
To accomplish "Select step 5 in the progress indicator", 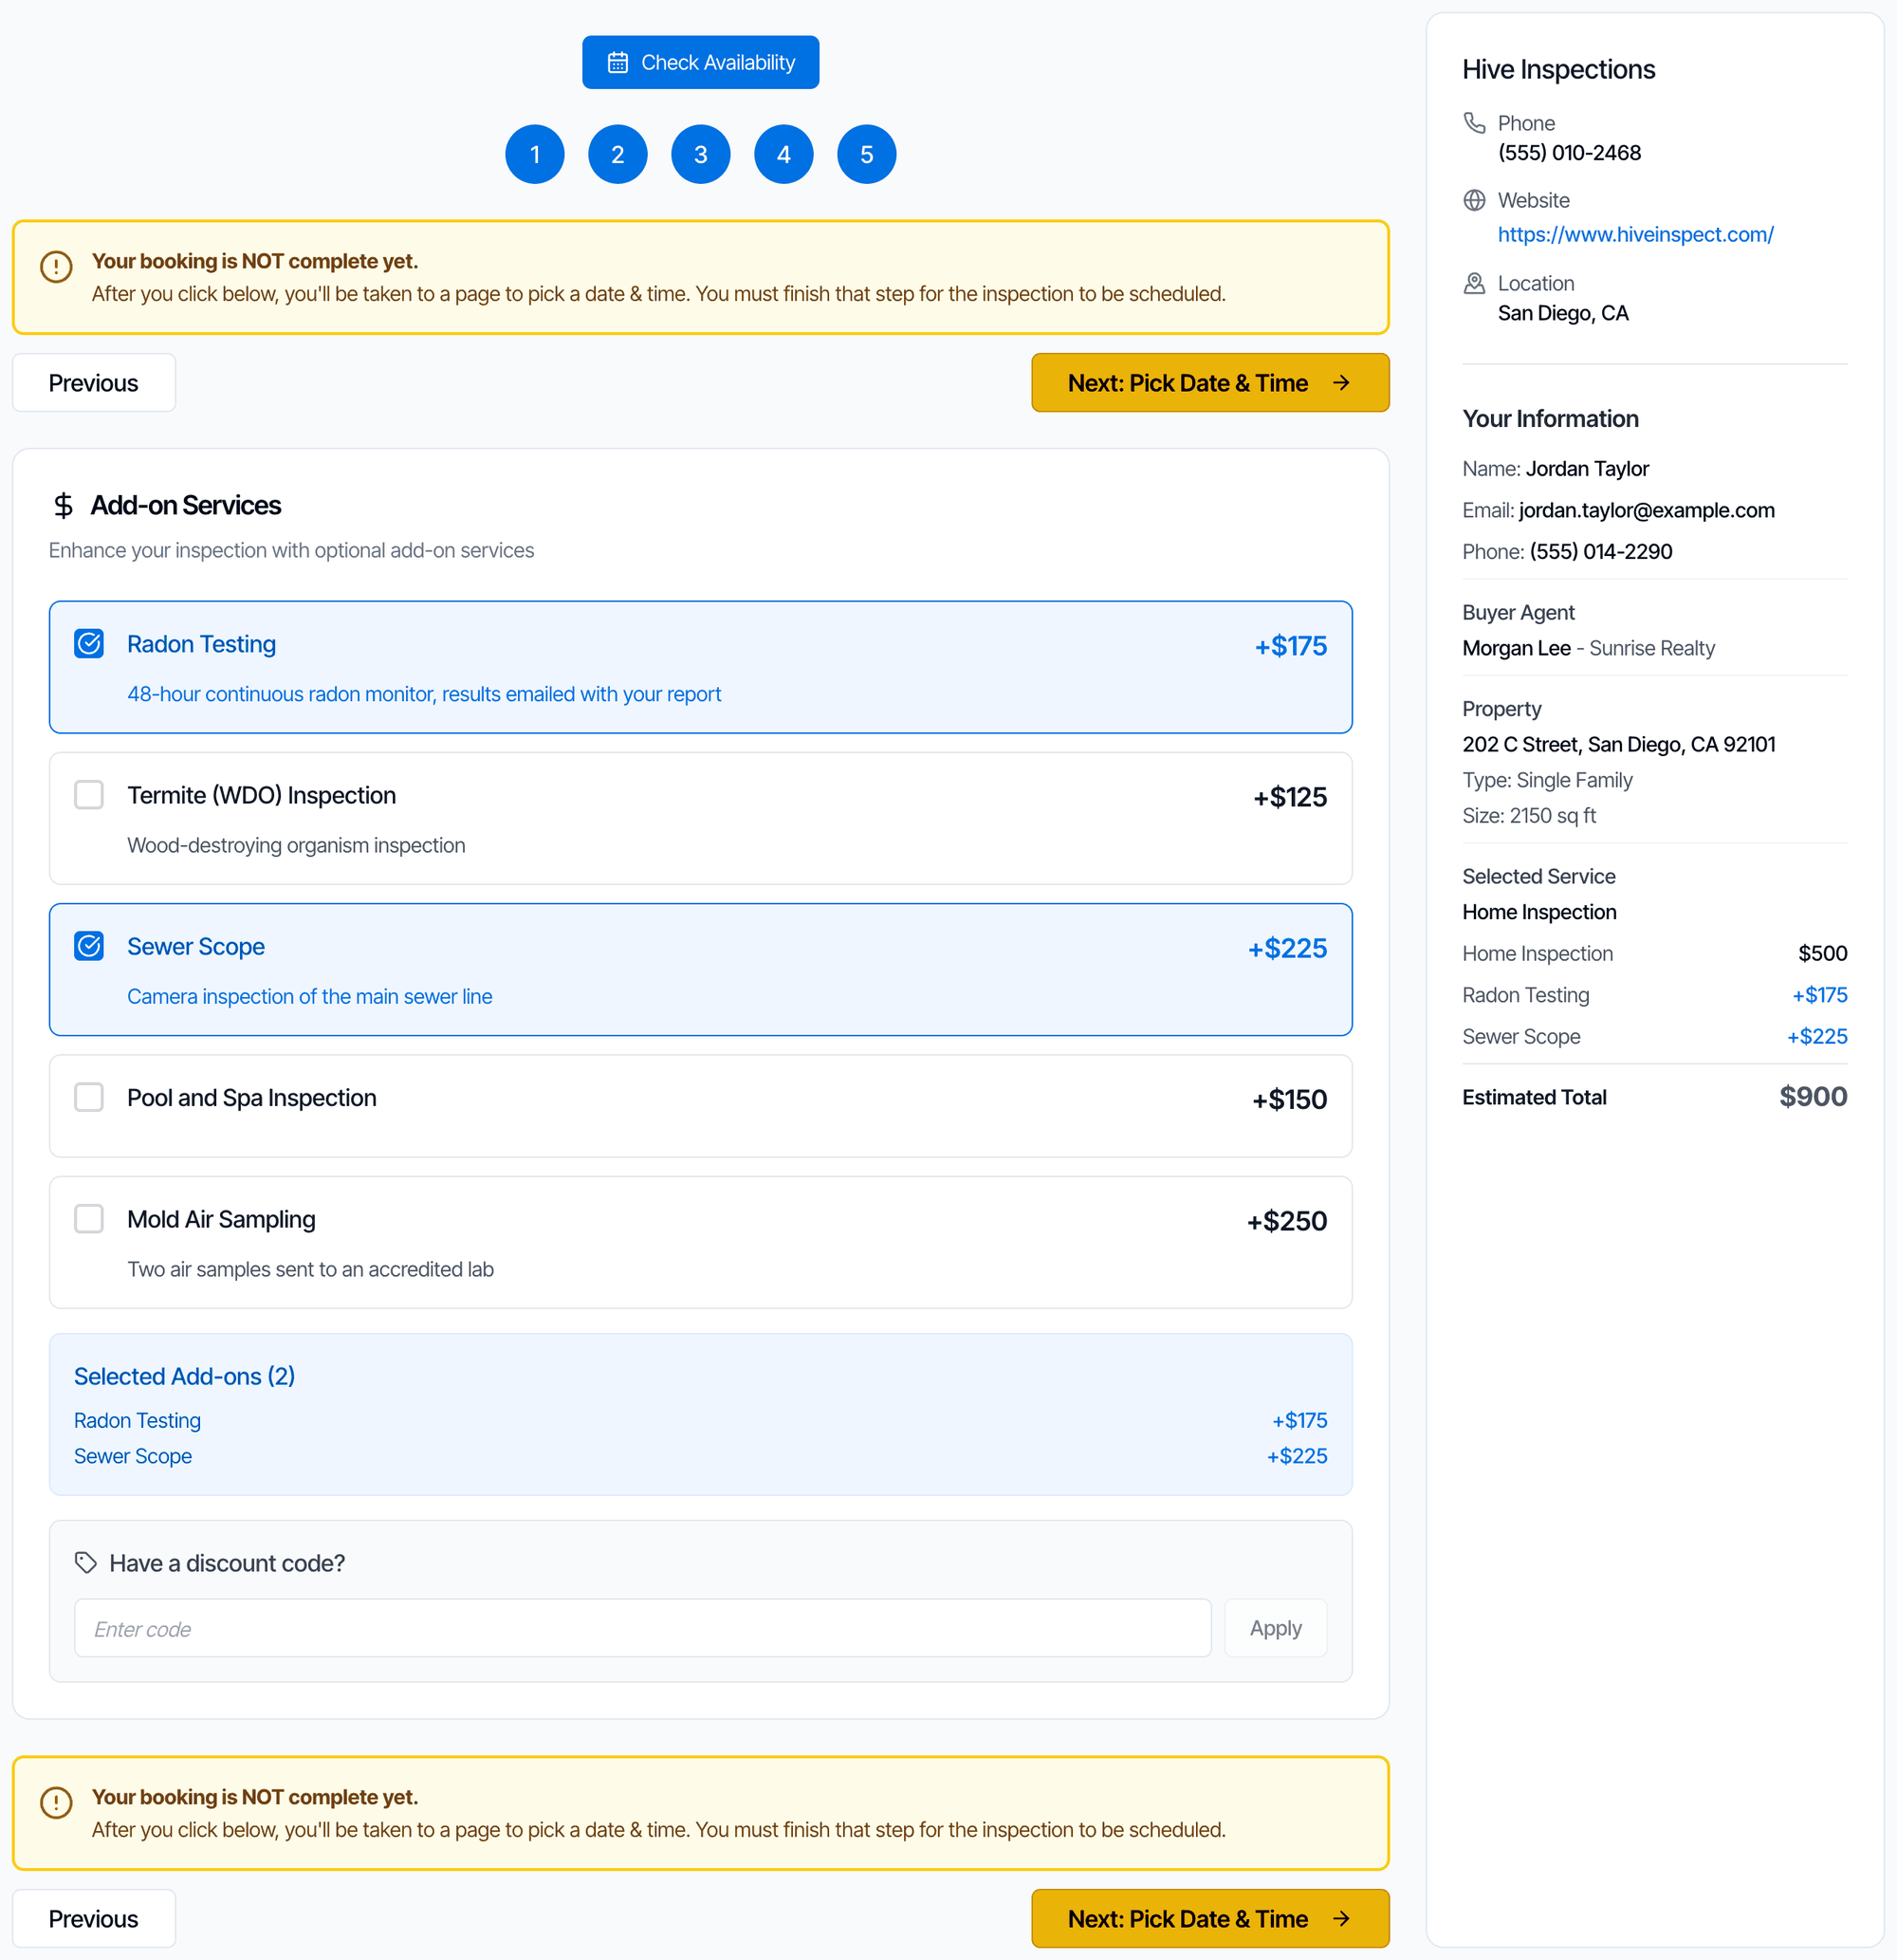I will click(x=867, y=154).
